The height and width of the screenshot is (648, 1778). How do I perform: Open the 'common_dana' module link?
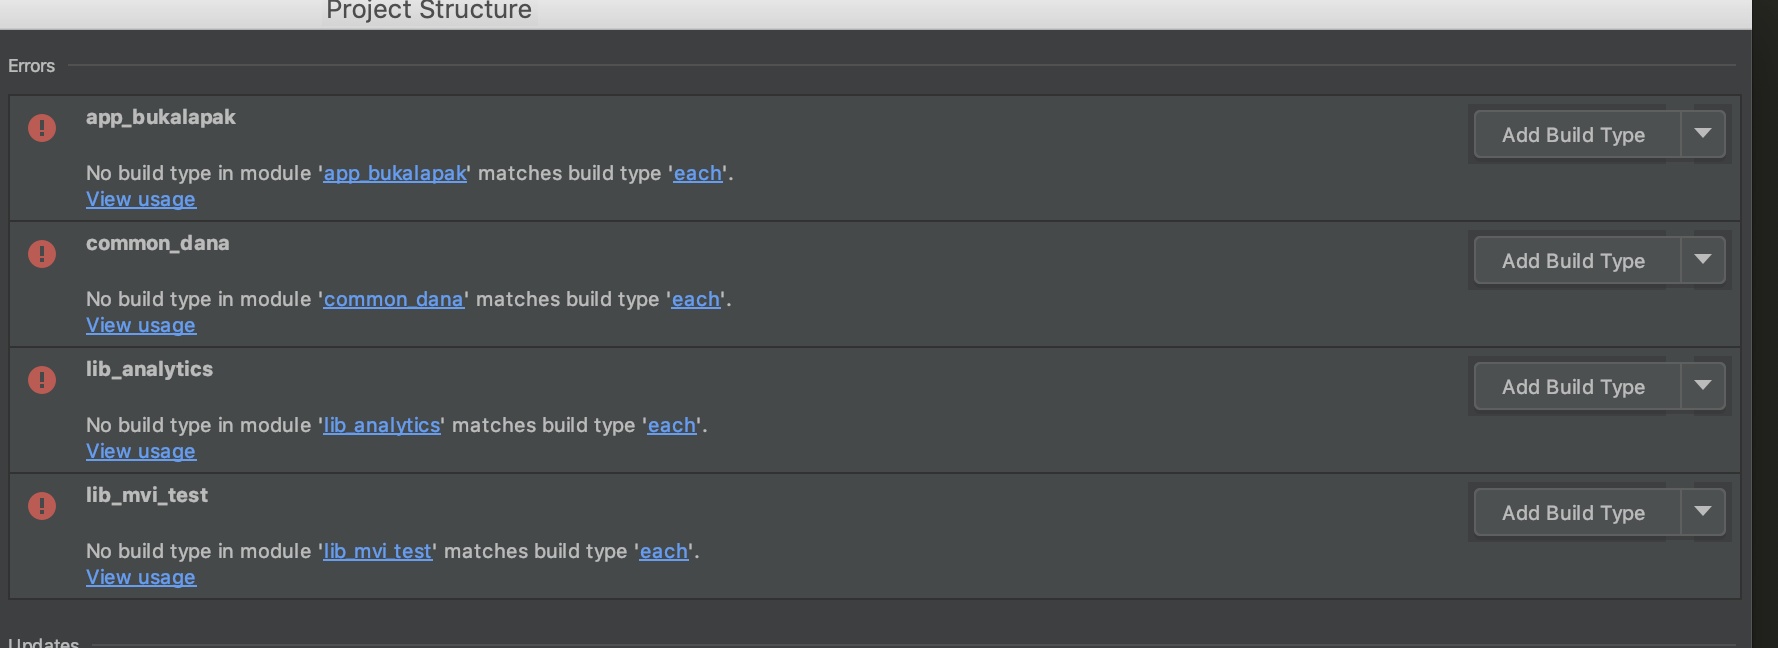(394, 300)
